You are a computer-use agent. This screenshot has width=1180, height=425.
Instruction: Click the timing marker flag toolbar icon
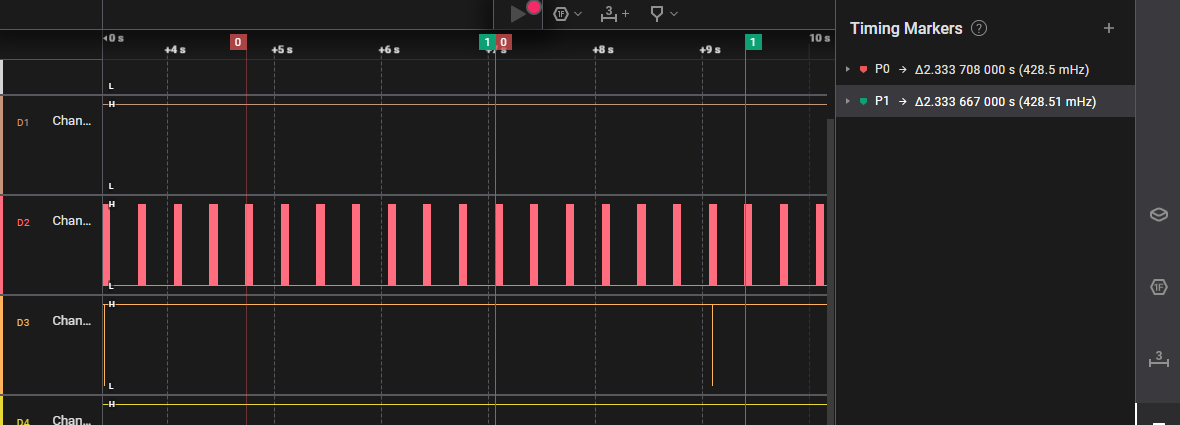(x=657, y=13)
